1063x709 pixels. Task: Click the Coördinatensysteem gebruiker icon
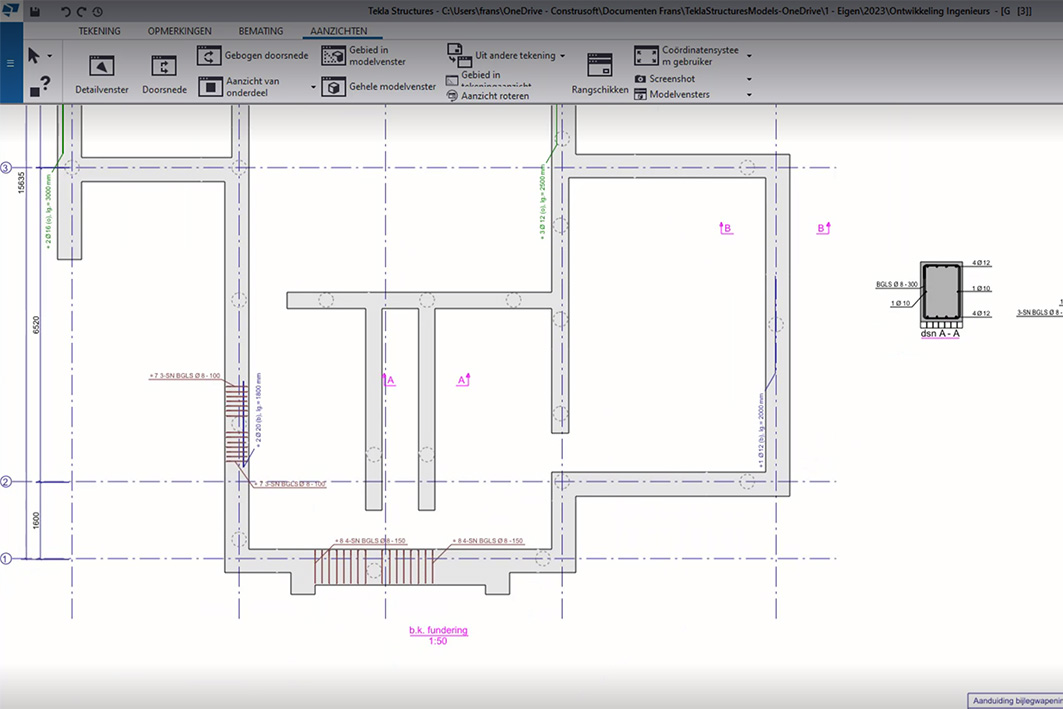click(646, 56)
